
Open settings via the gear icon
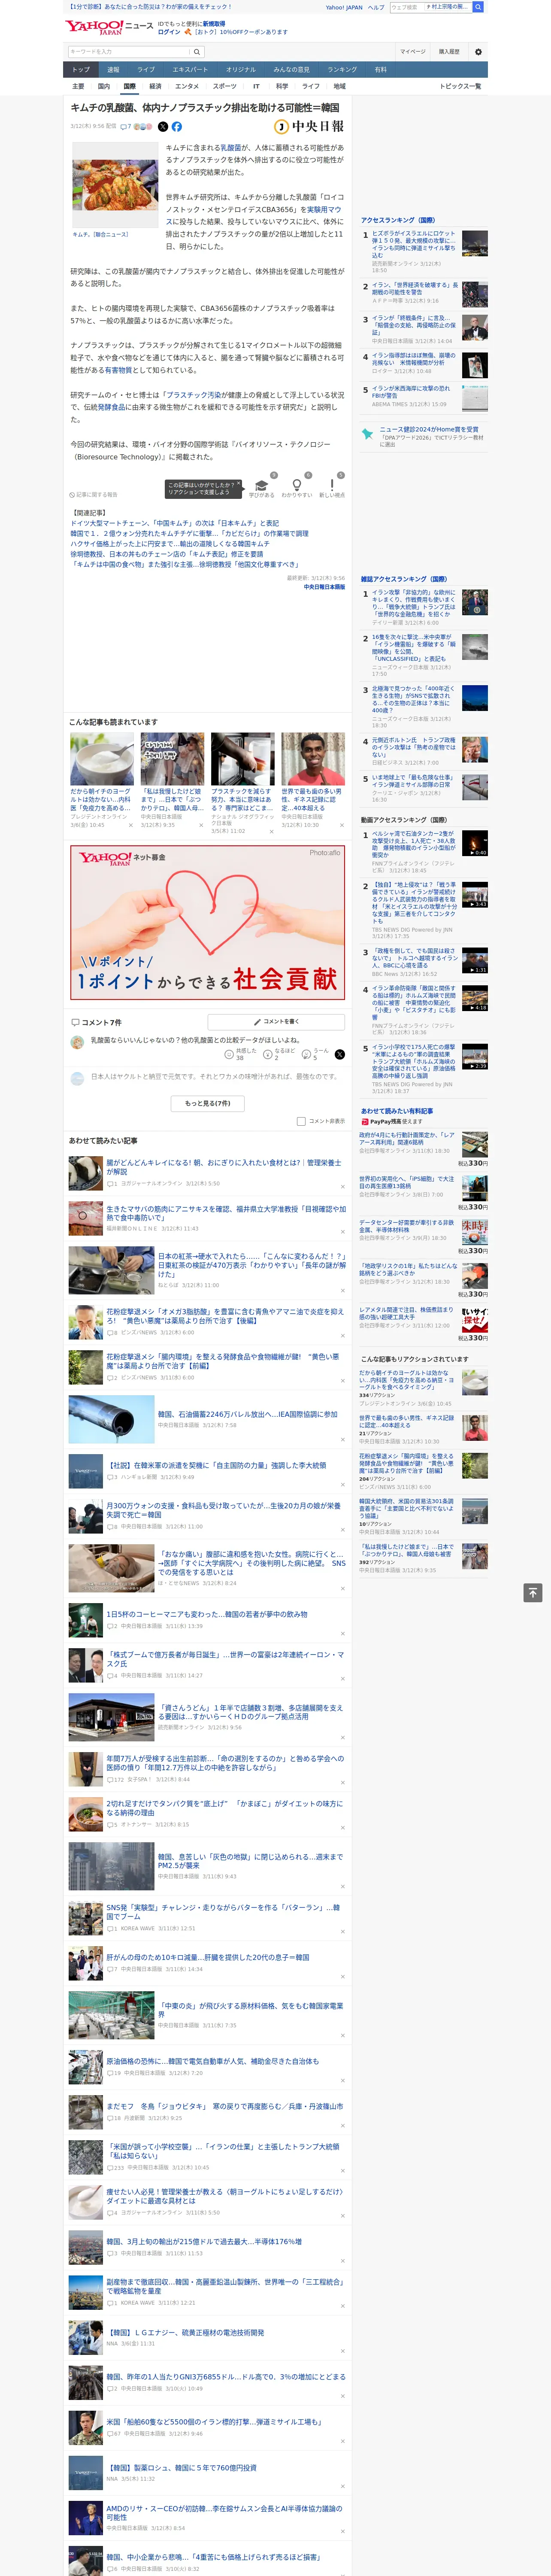(478, 52)
